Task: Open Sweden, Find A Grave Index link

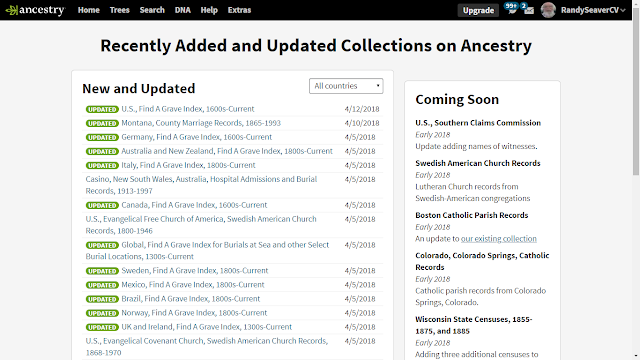Action: [x=195, y=271]
